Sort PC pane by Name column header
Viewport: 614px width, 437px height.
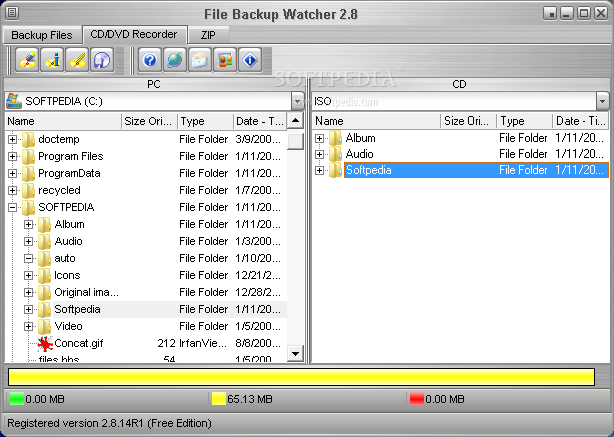63,121
